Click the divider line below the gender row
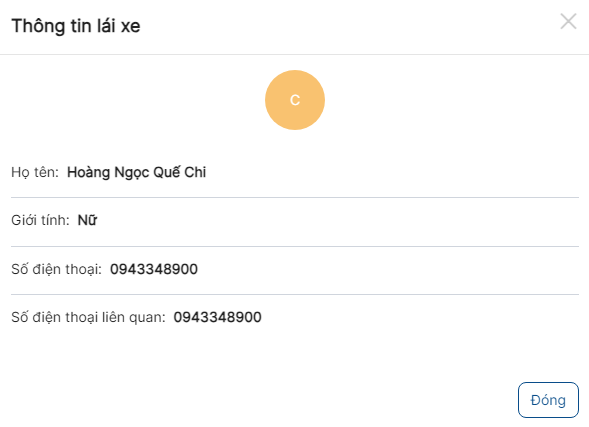589x427 pixels. click(295, 246)
